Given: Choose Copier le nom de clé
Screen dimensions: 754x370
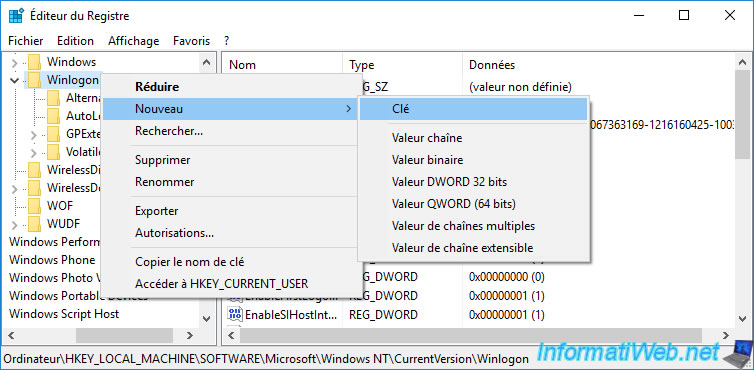Looking at the screenshot, I should point(231,262).
